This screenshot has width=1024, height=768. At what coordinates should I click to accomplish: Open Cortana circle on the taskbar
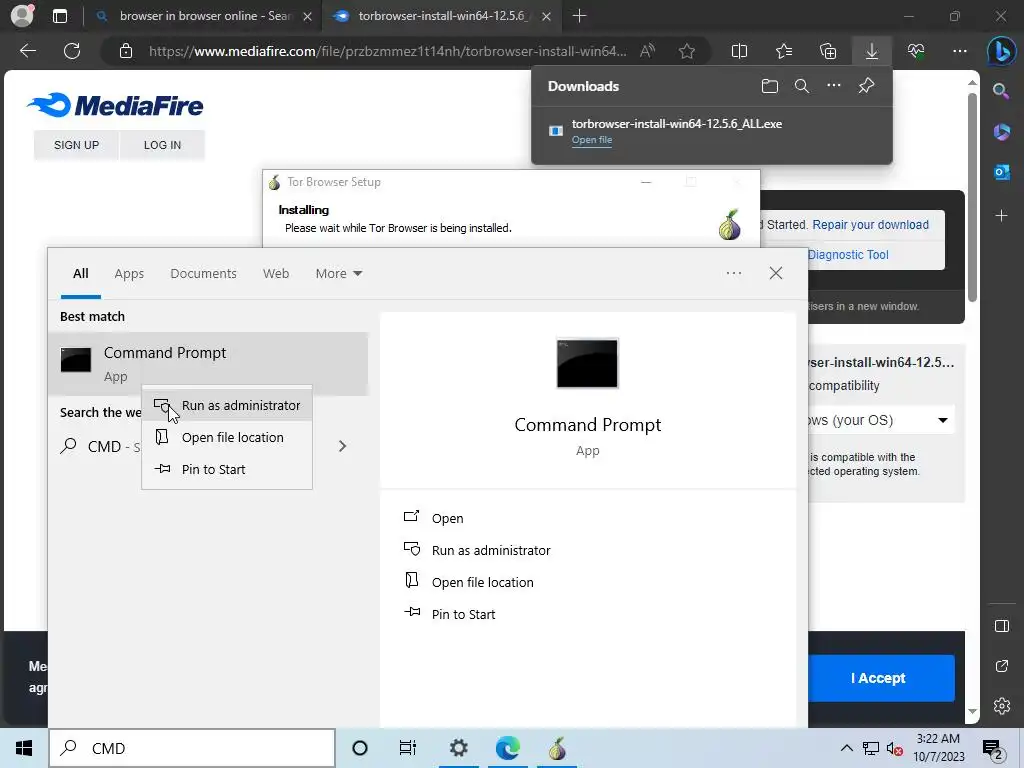360,748
